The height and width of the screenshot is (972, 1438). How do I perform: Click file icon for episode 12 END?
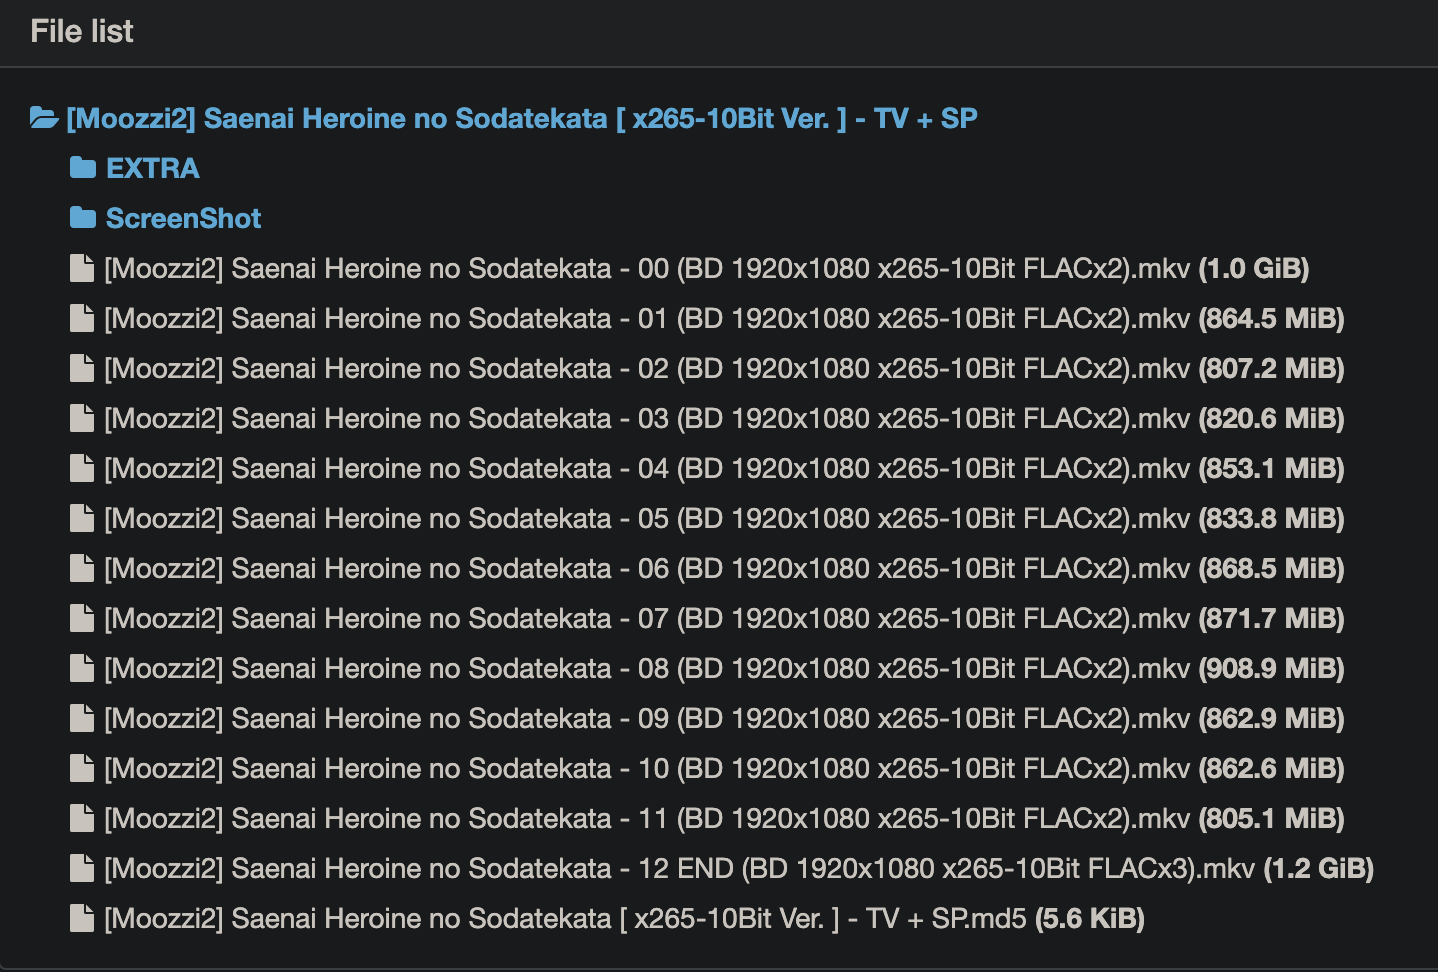(82, 868)
